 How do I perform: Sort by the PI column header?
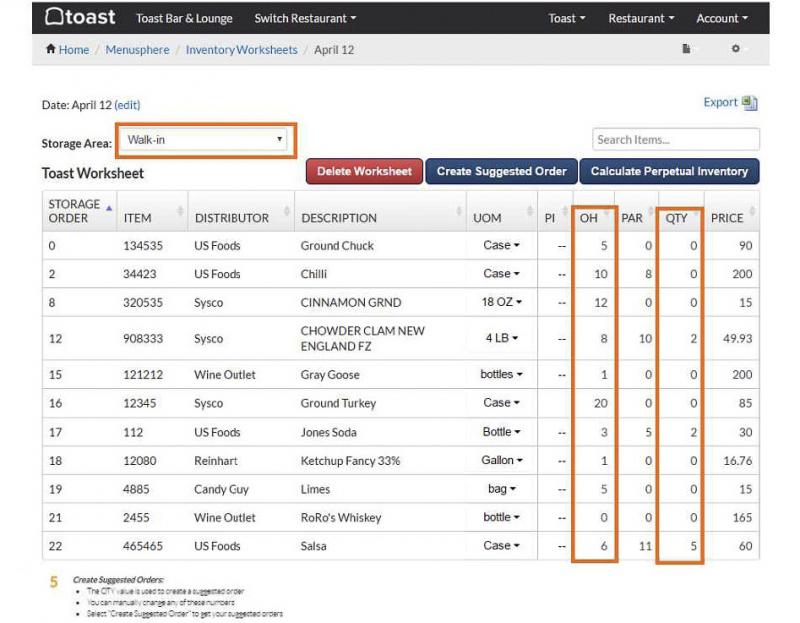[555, 211]
